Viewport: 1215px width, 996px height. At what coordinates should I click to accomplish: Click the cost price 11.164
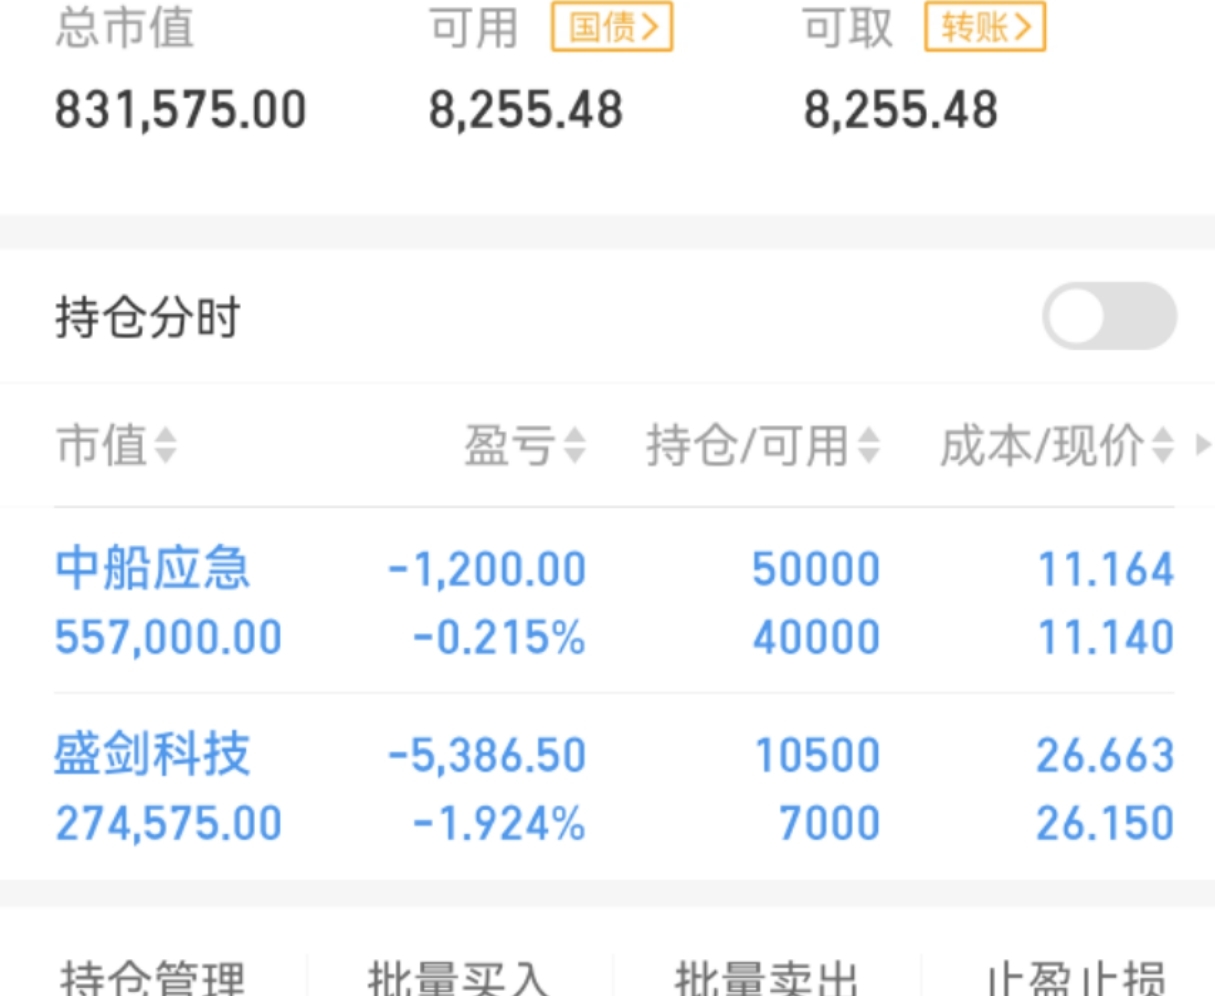(x=1106, y=569)
